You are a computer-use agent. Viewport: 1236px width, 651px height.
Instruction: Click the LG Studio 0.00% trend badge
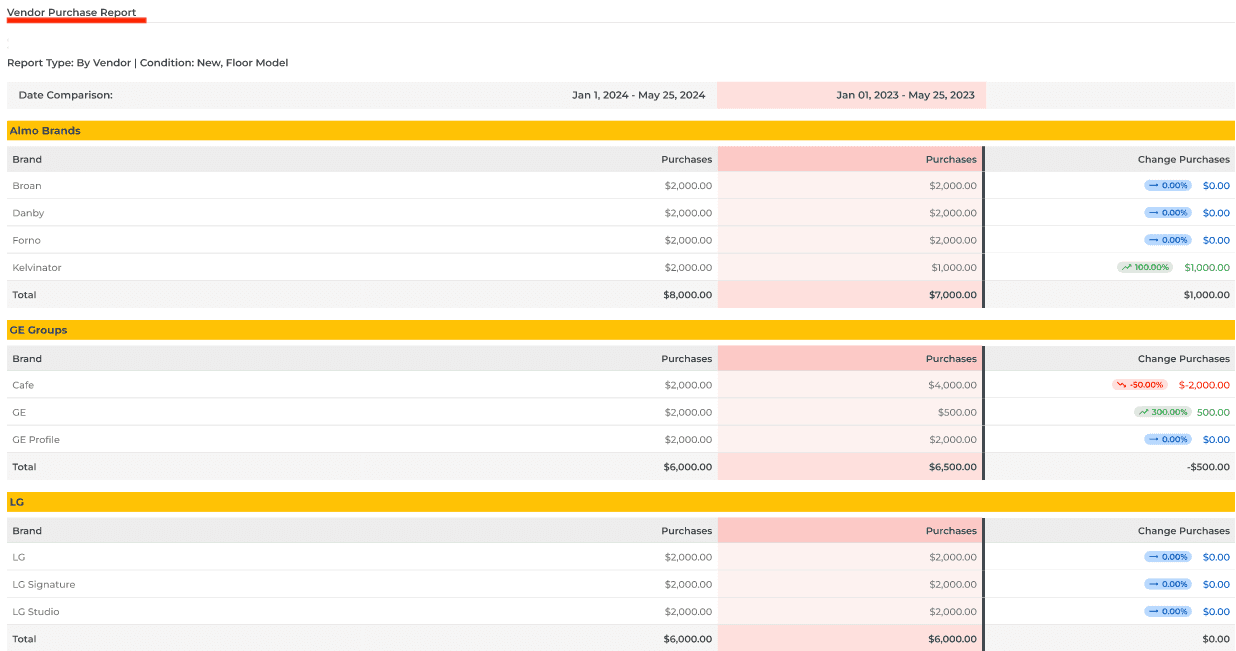1168,611
